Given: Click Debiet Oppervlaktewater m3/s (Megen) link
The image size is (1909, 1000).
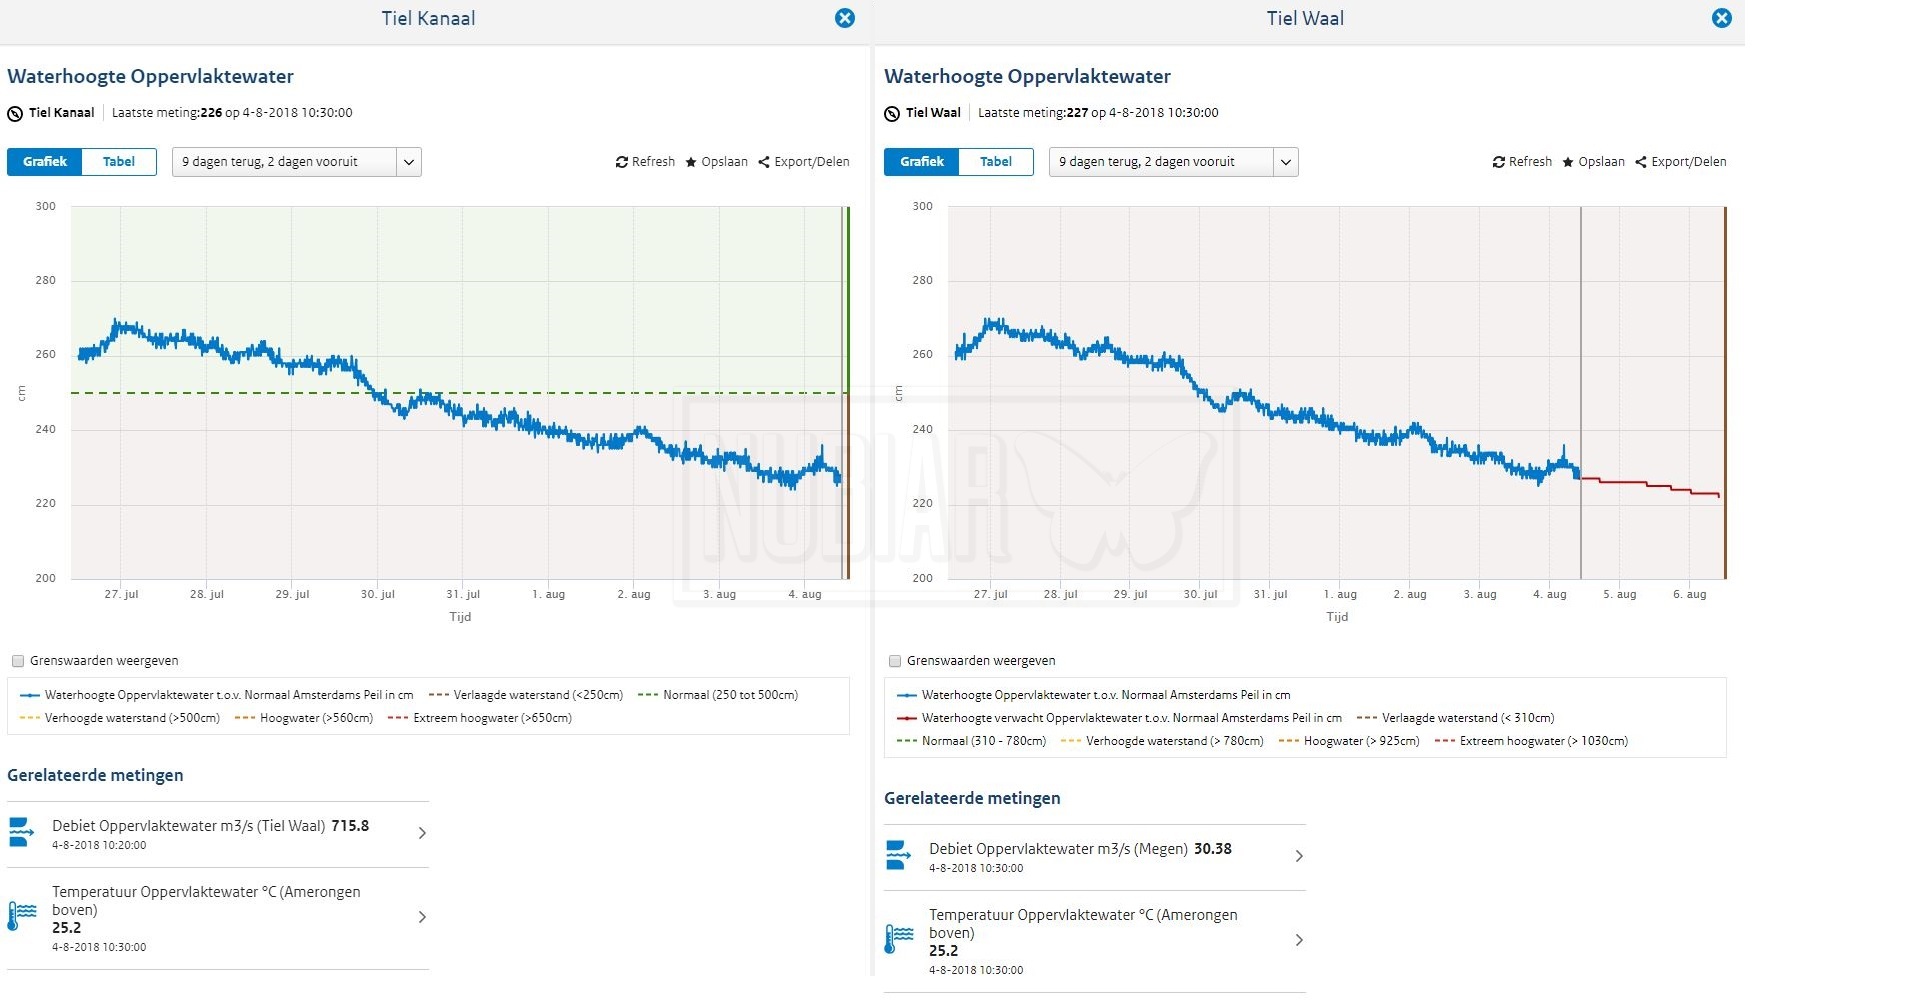Looking at the screenshot, I should coord(1058,849).
